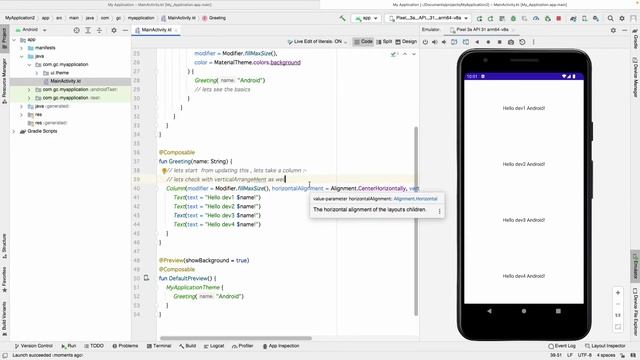Image resolution: width=640 pixels, height=360 pixels.
Task: Open the Terminal tool window tab
Action: (x=159, y=346)
